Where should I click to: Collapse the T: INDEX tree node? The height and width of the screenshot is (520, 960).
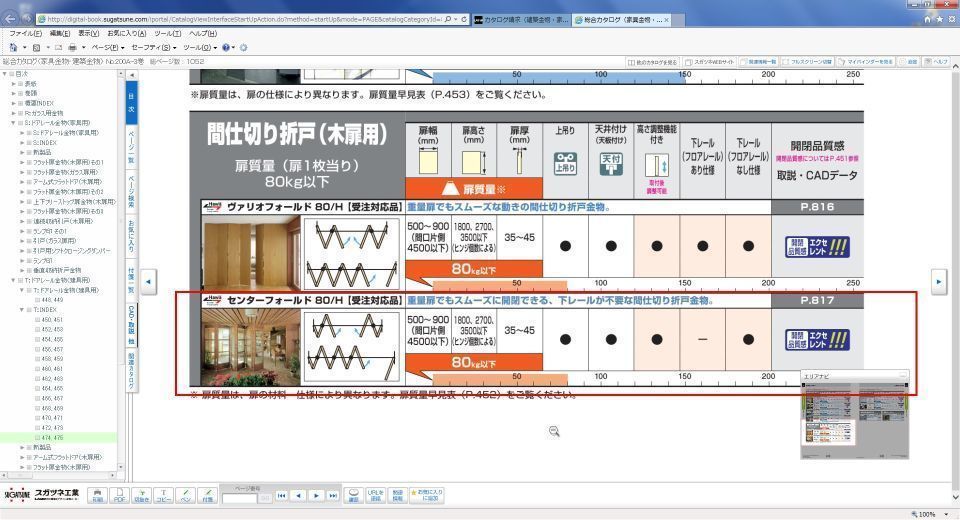tap(22, 310)
